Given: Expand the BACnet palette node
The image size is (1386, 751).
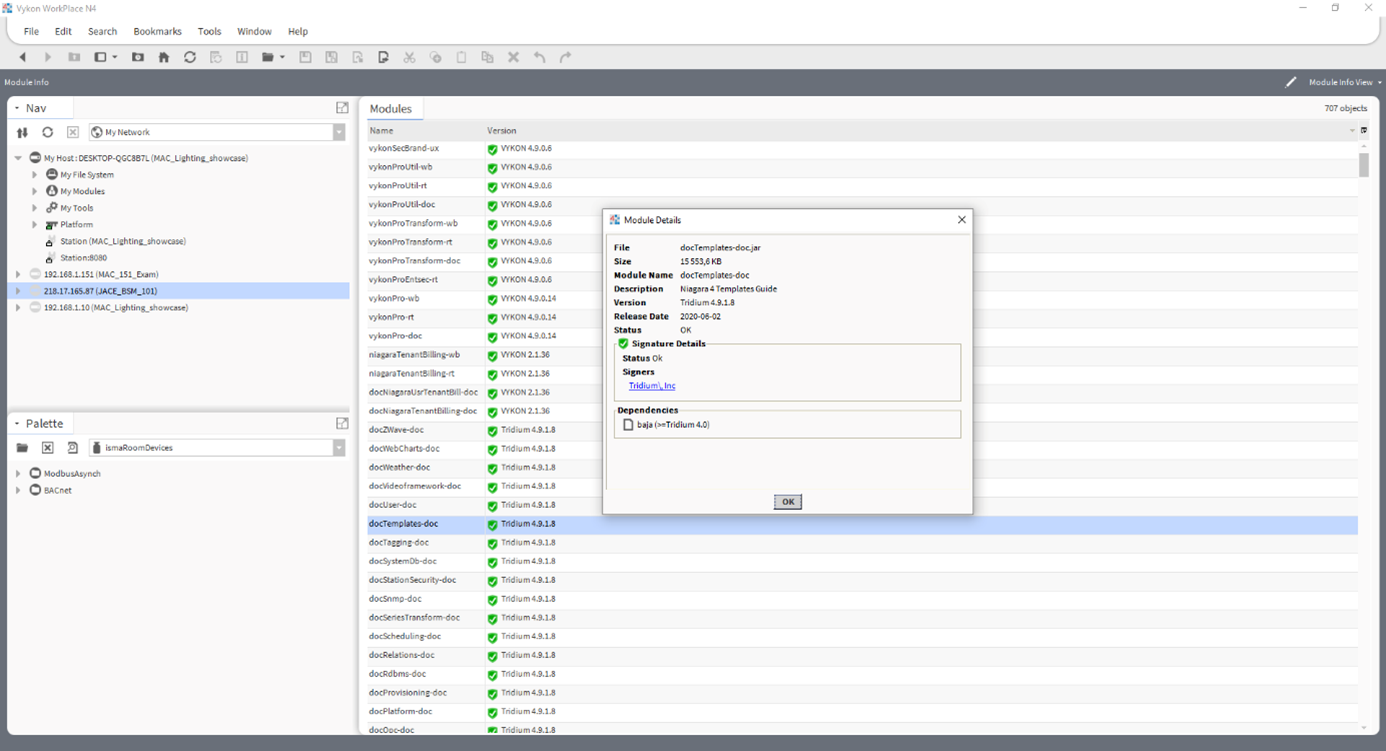Looking at the screenshot, I should (x=18, y=490).
